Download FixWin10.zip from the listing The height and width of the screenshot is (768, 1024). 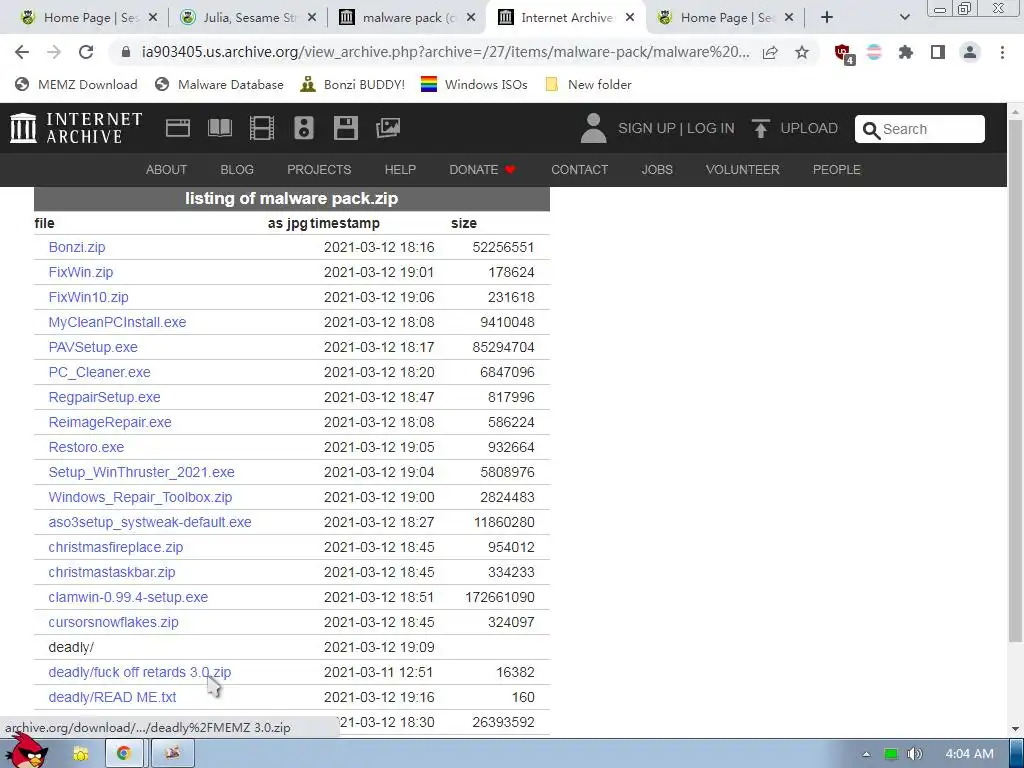click(x=88, y=297)
